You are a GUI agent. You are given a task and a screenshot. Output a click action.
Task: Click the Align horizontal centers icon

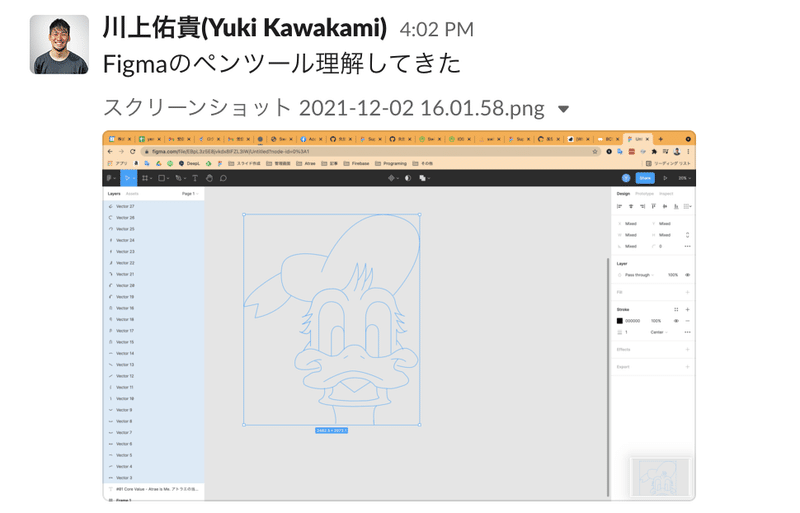(x=631, y=206)
